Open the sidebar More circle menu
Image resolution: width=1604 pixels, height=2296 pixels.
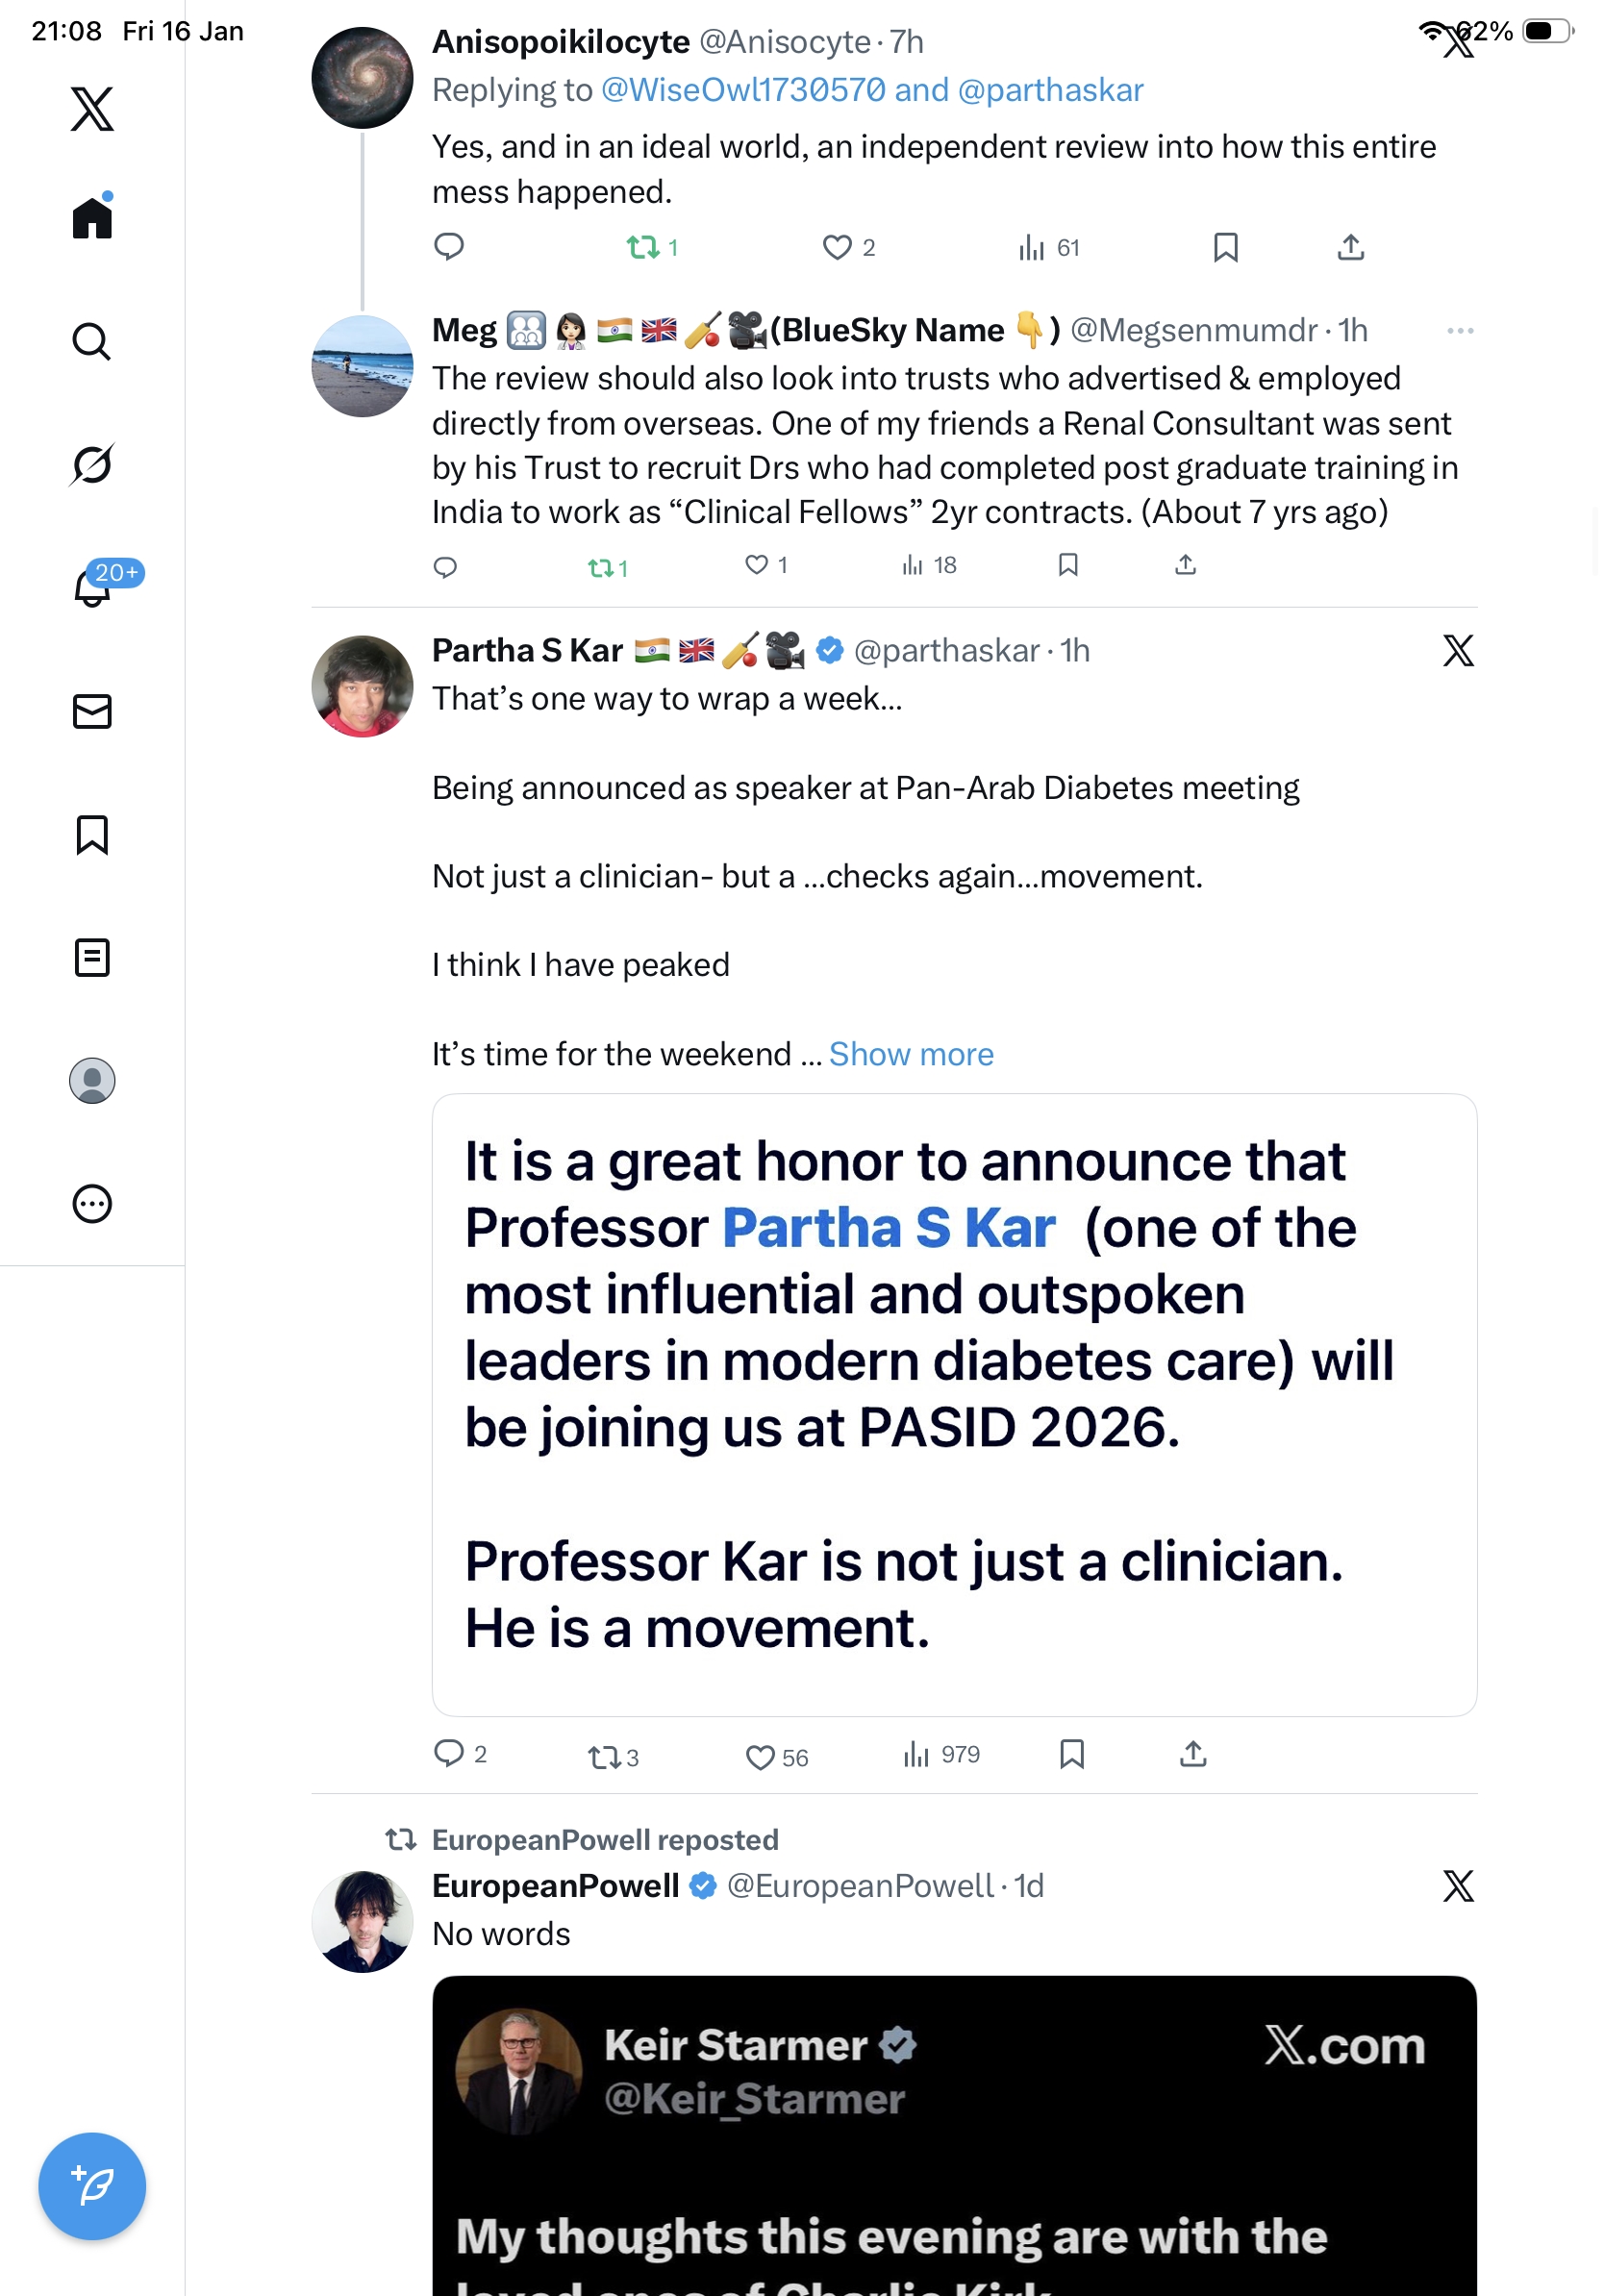point(92,1204)
